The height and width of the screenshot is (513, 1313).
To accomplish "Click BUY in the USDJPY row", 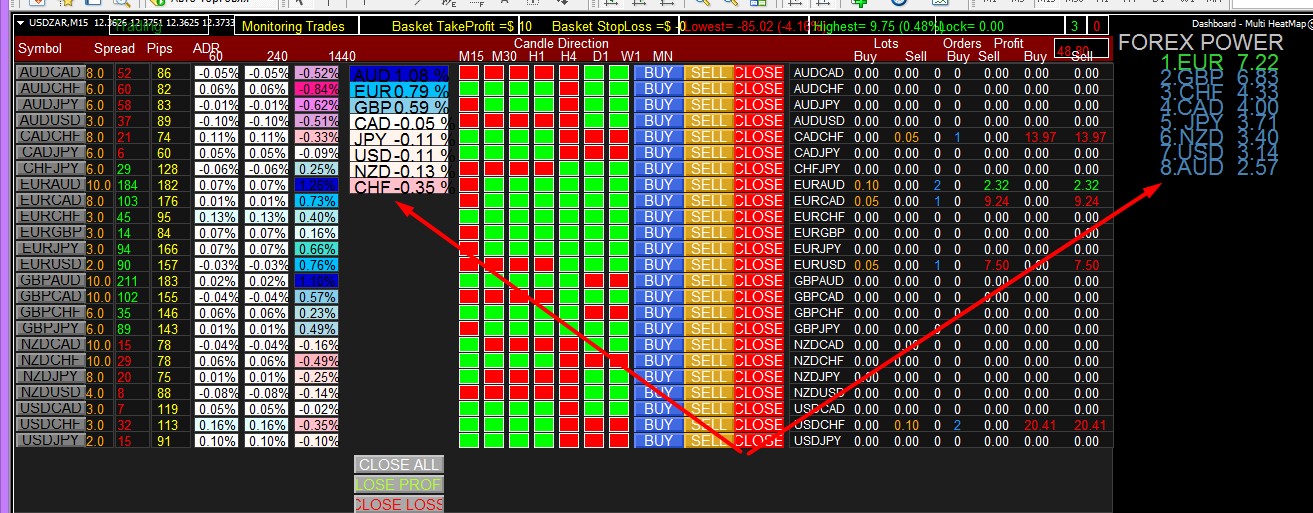I will coord(658,441).
